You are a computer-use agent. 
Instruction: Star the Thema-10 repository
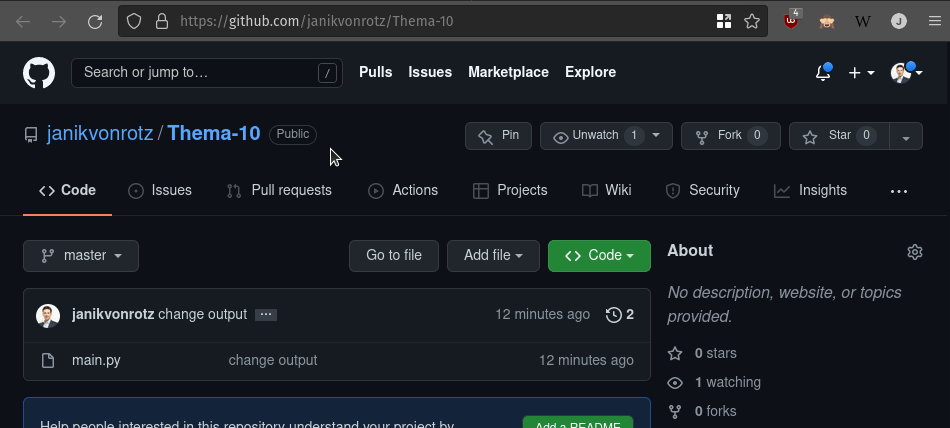pyautogui.click(x=839, y=136)
